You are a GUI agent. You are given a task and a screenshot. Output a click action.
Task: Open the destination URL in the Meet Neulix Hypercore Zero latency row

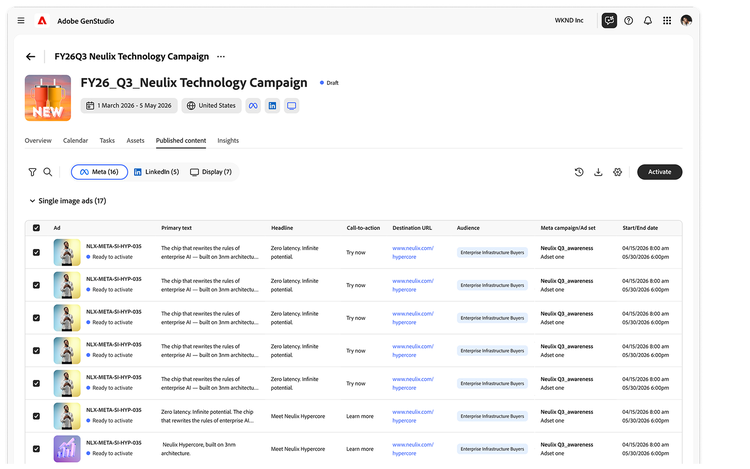413,416
